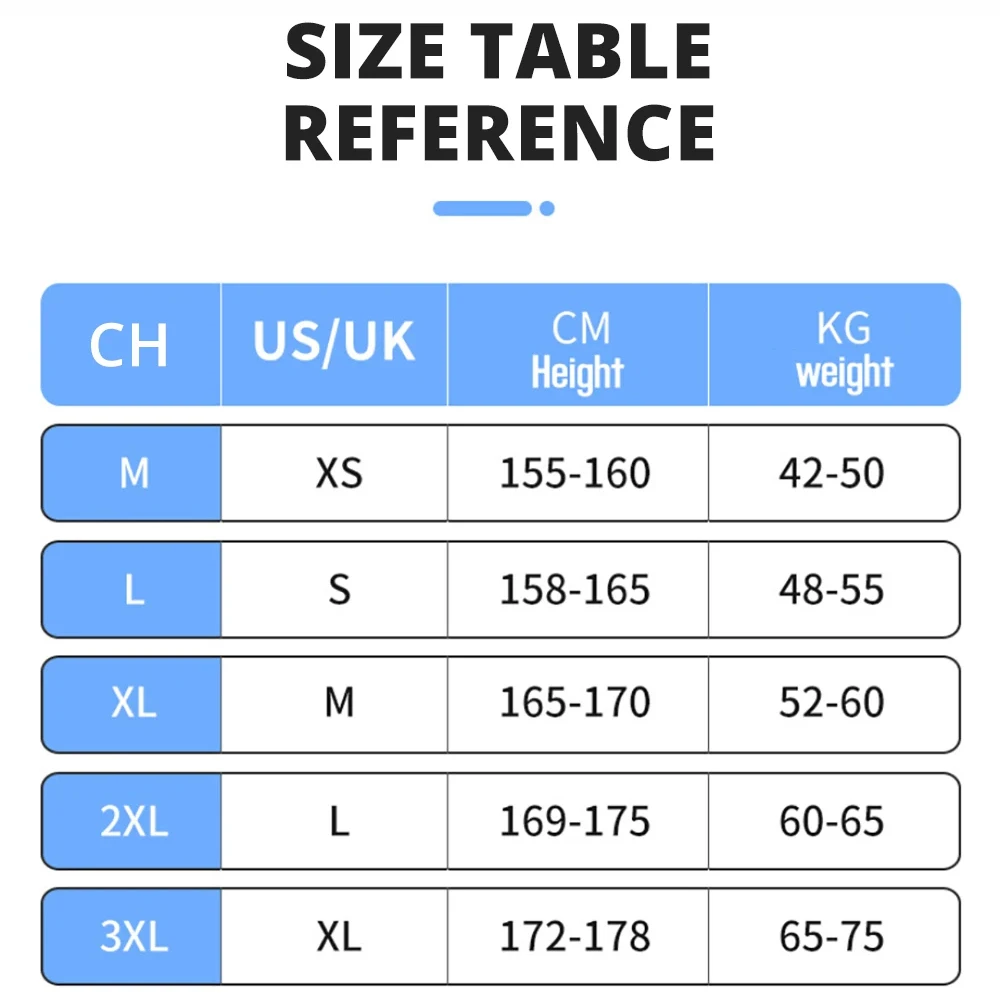Select the 2XL size cell

[133, 822]
